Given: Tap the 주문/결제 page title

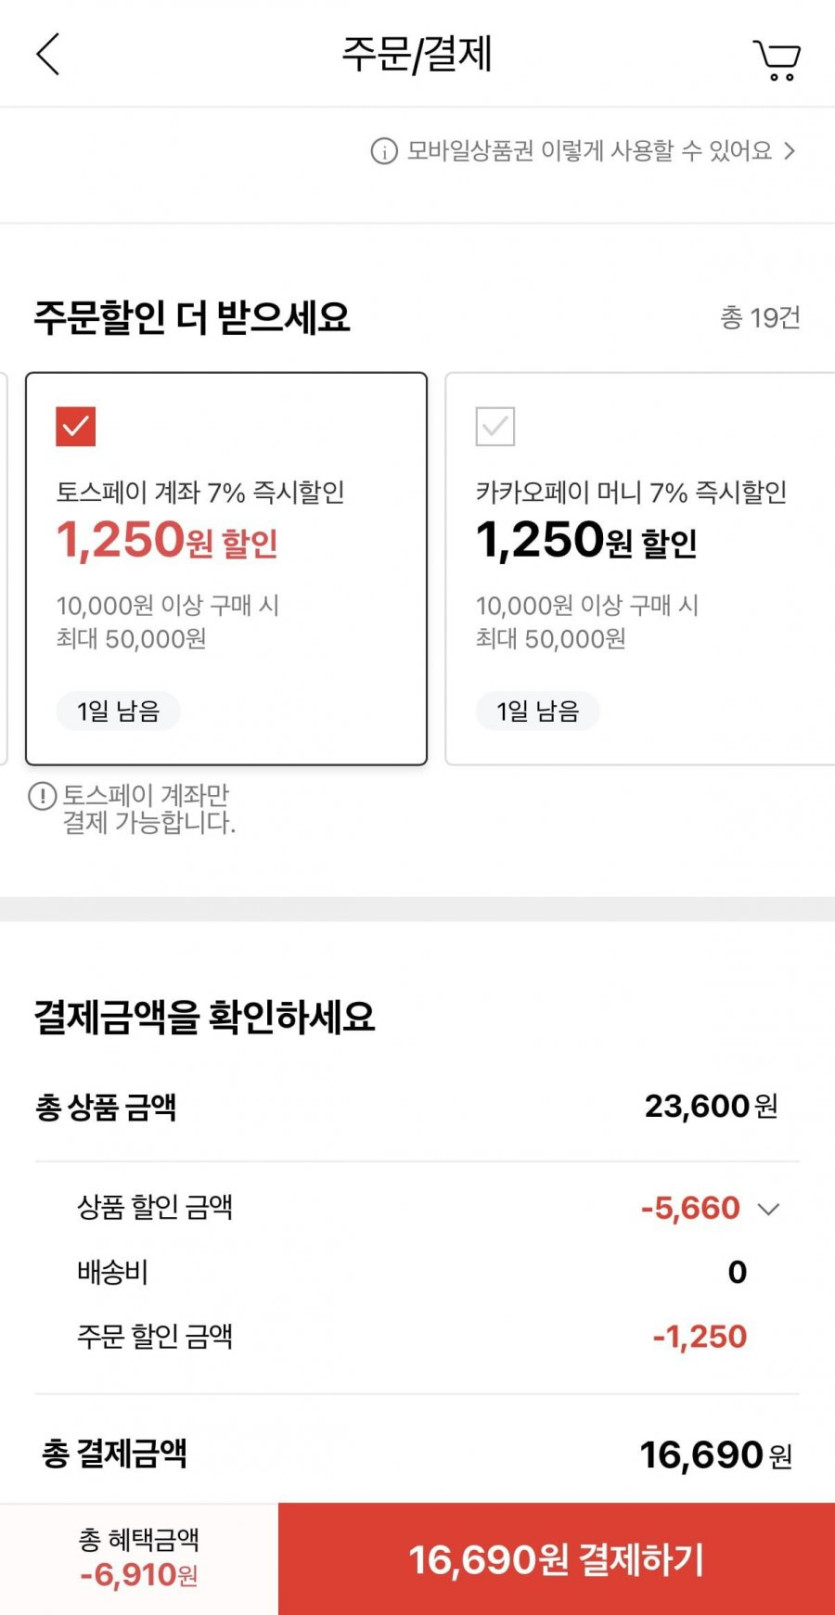Looking at the screenshot, I should pyautogui.click(x=417, y=54).
